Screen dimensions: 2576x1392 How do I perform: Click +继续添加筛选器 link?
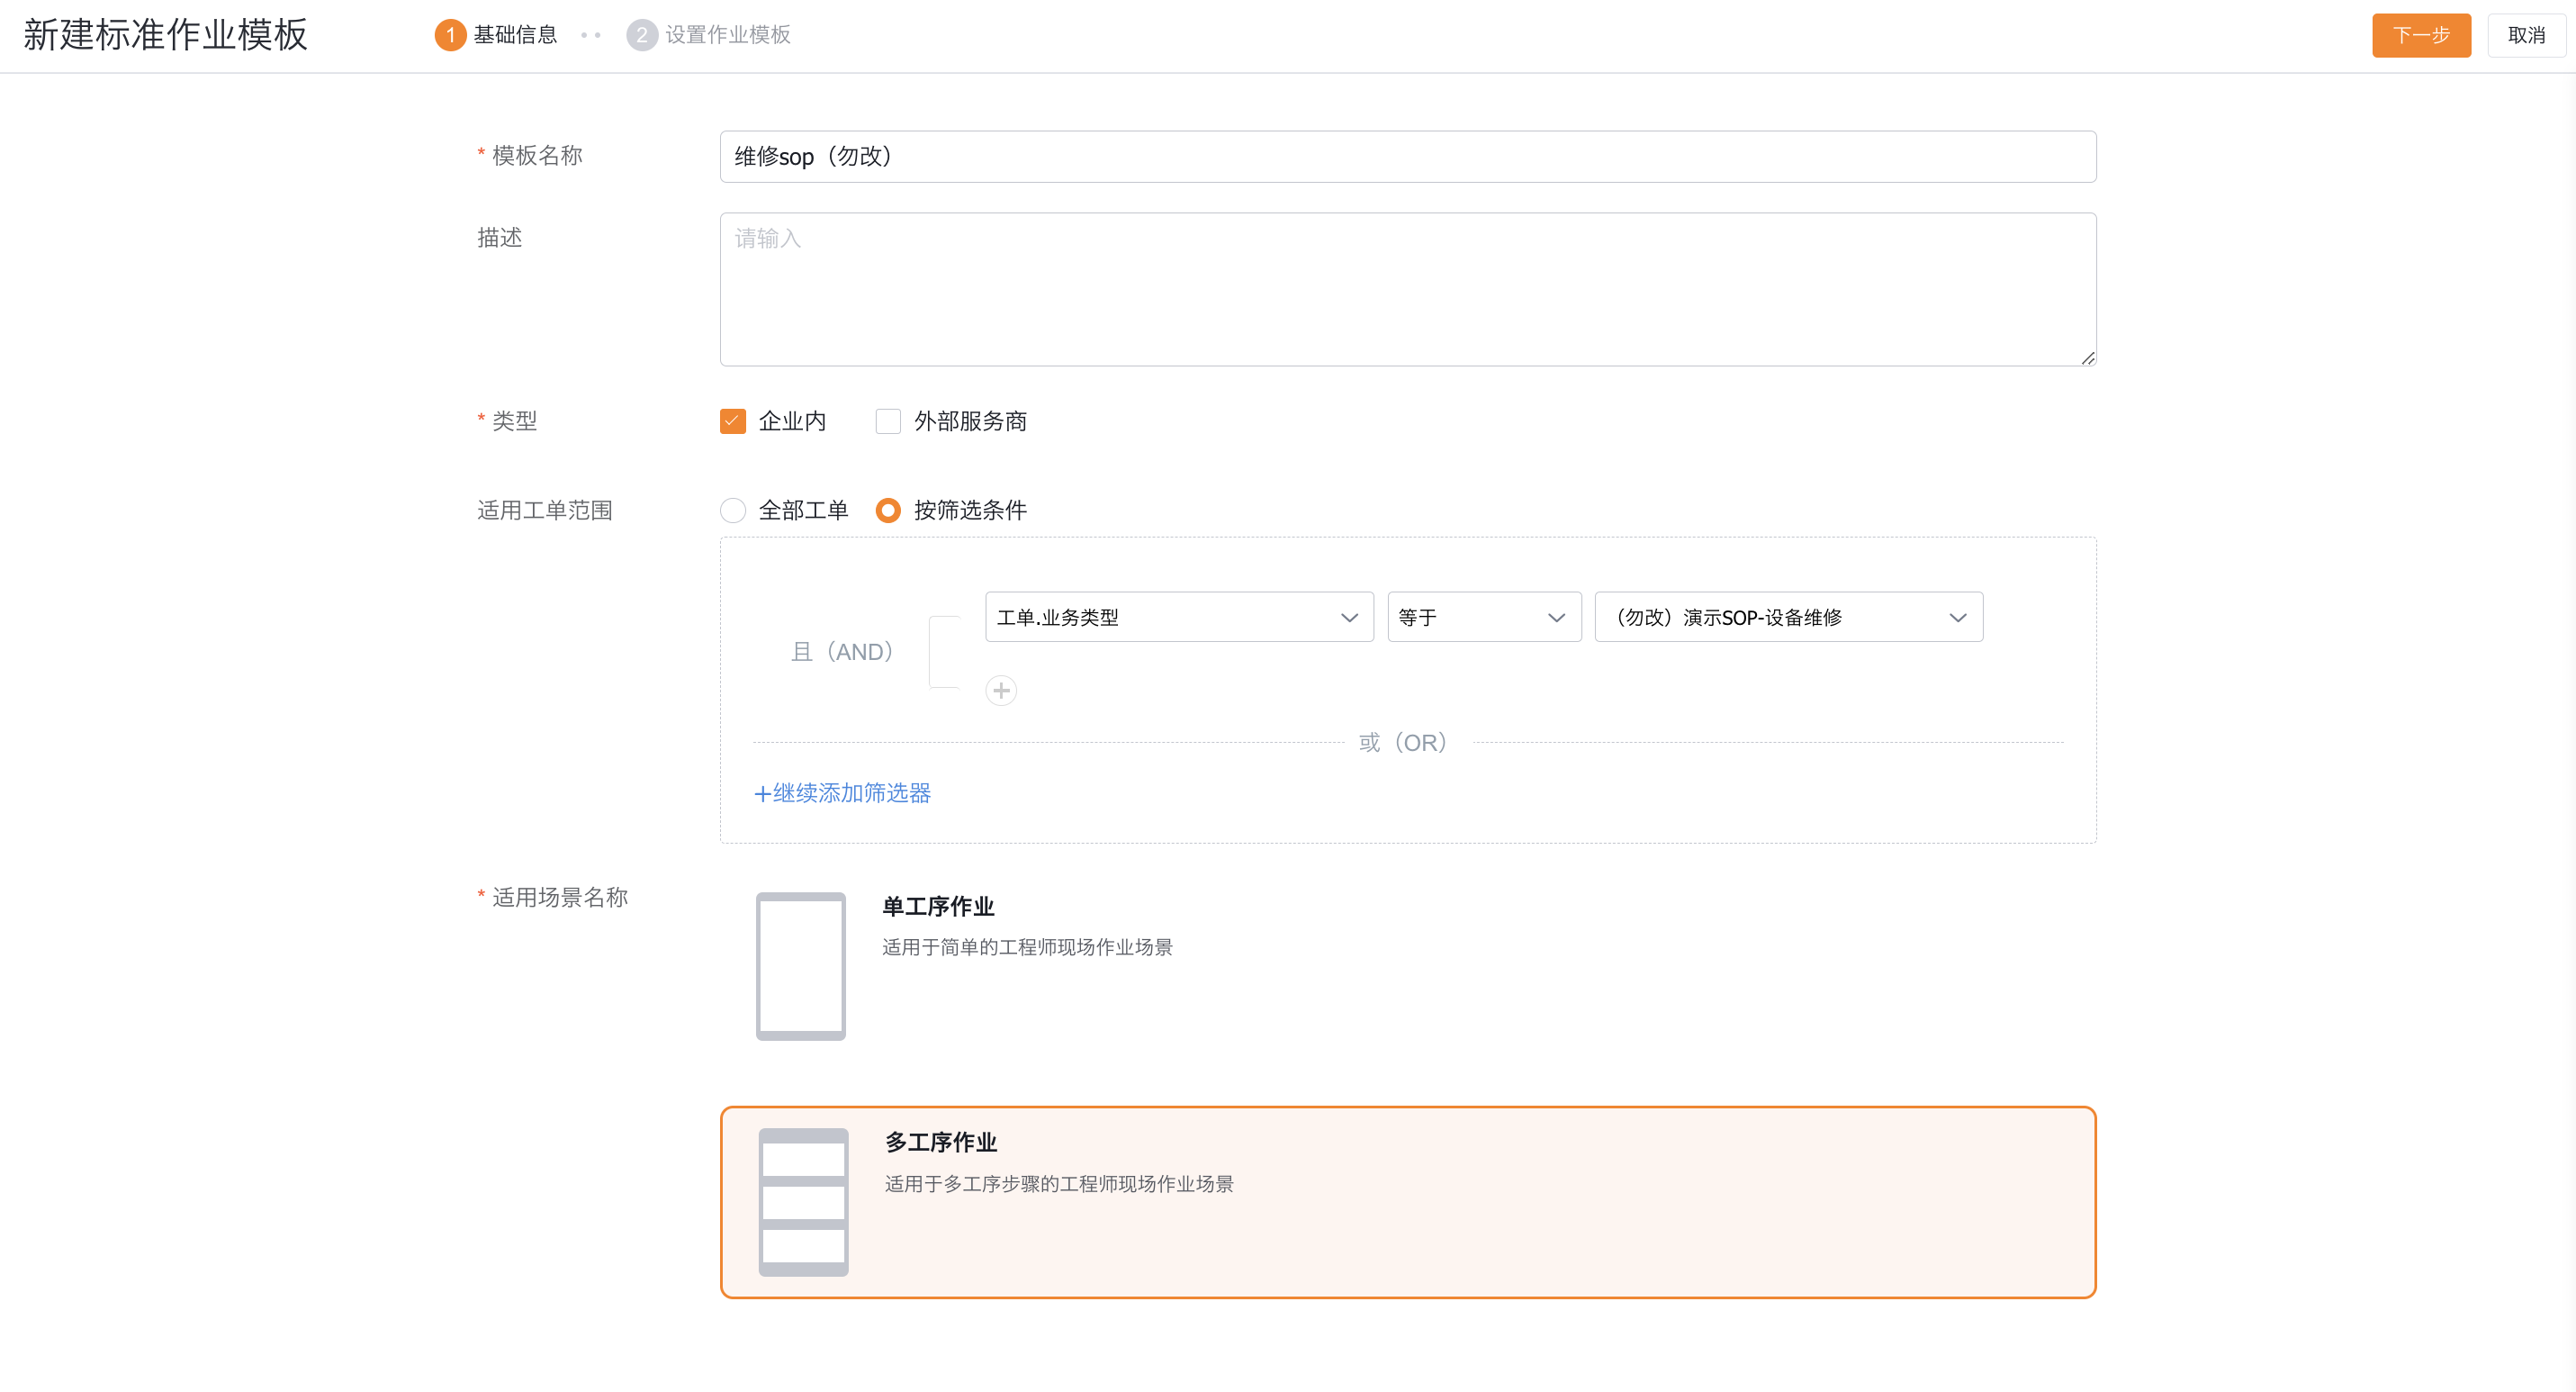pos(842,793)
